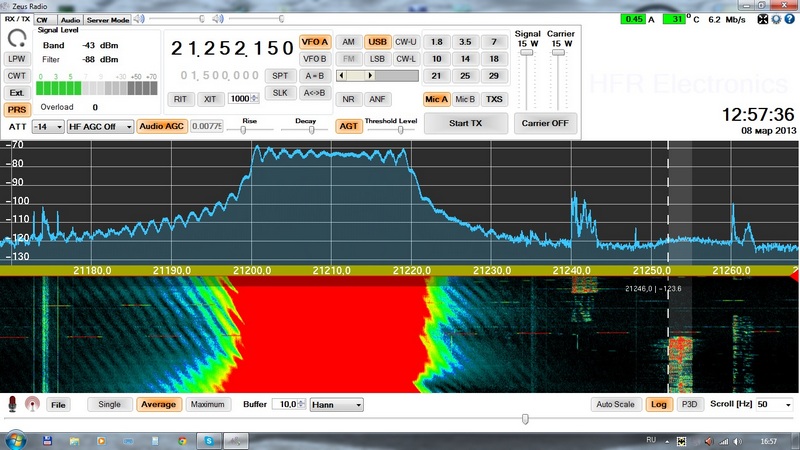Enable the NR noise reduction toggle

pyautogui.click(x=348, y=99)
